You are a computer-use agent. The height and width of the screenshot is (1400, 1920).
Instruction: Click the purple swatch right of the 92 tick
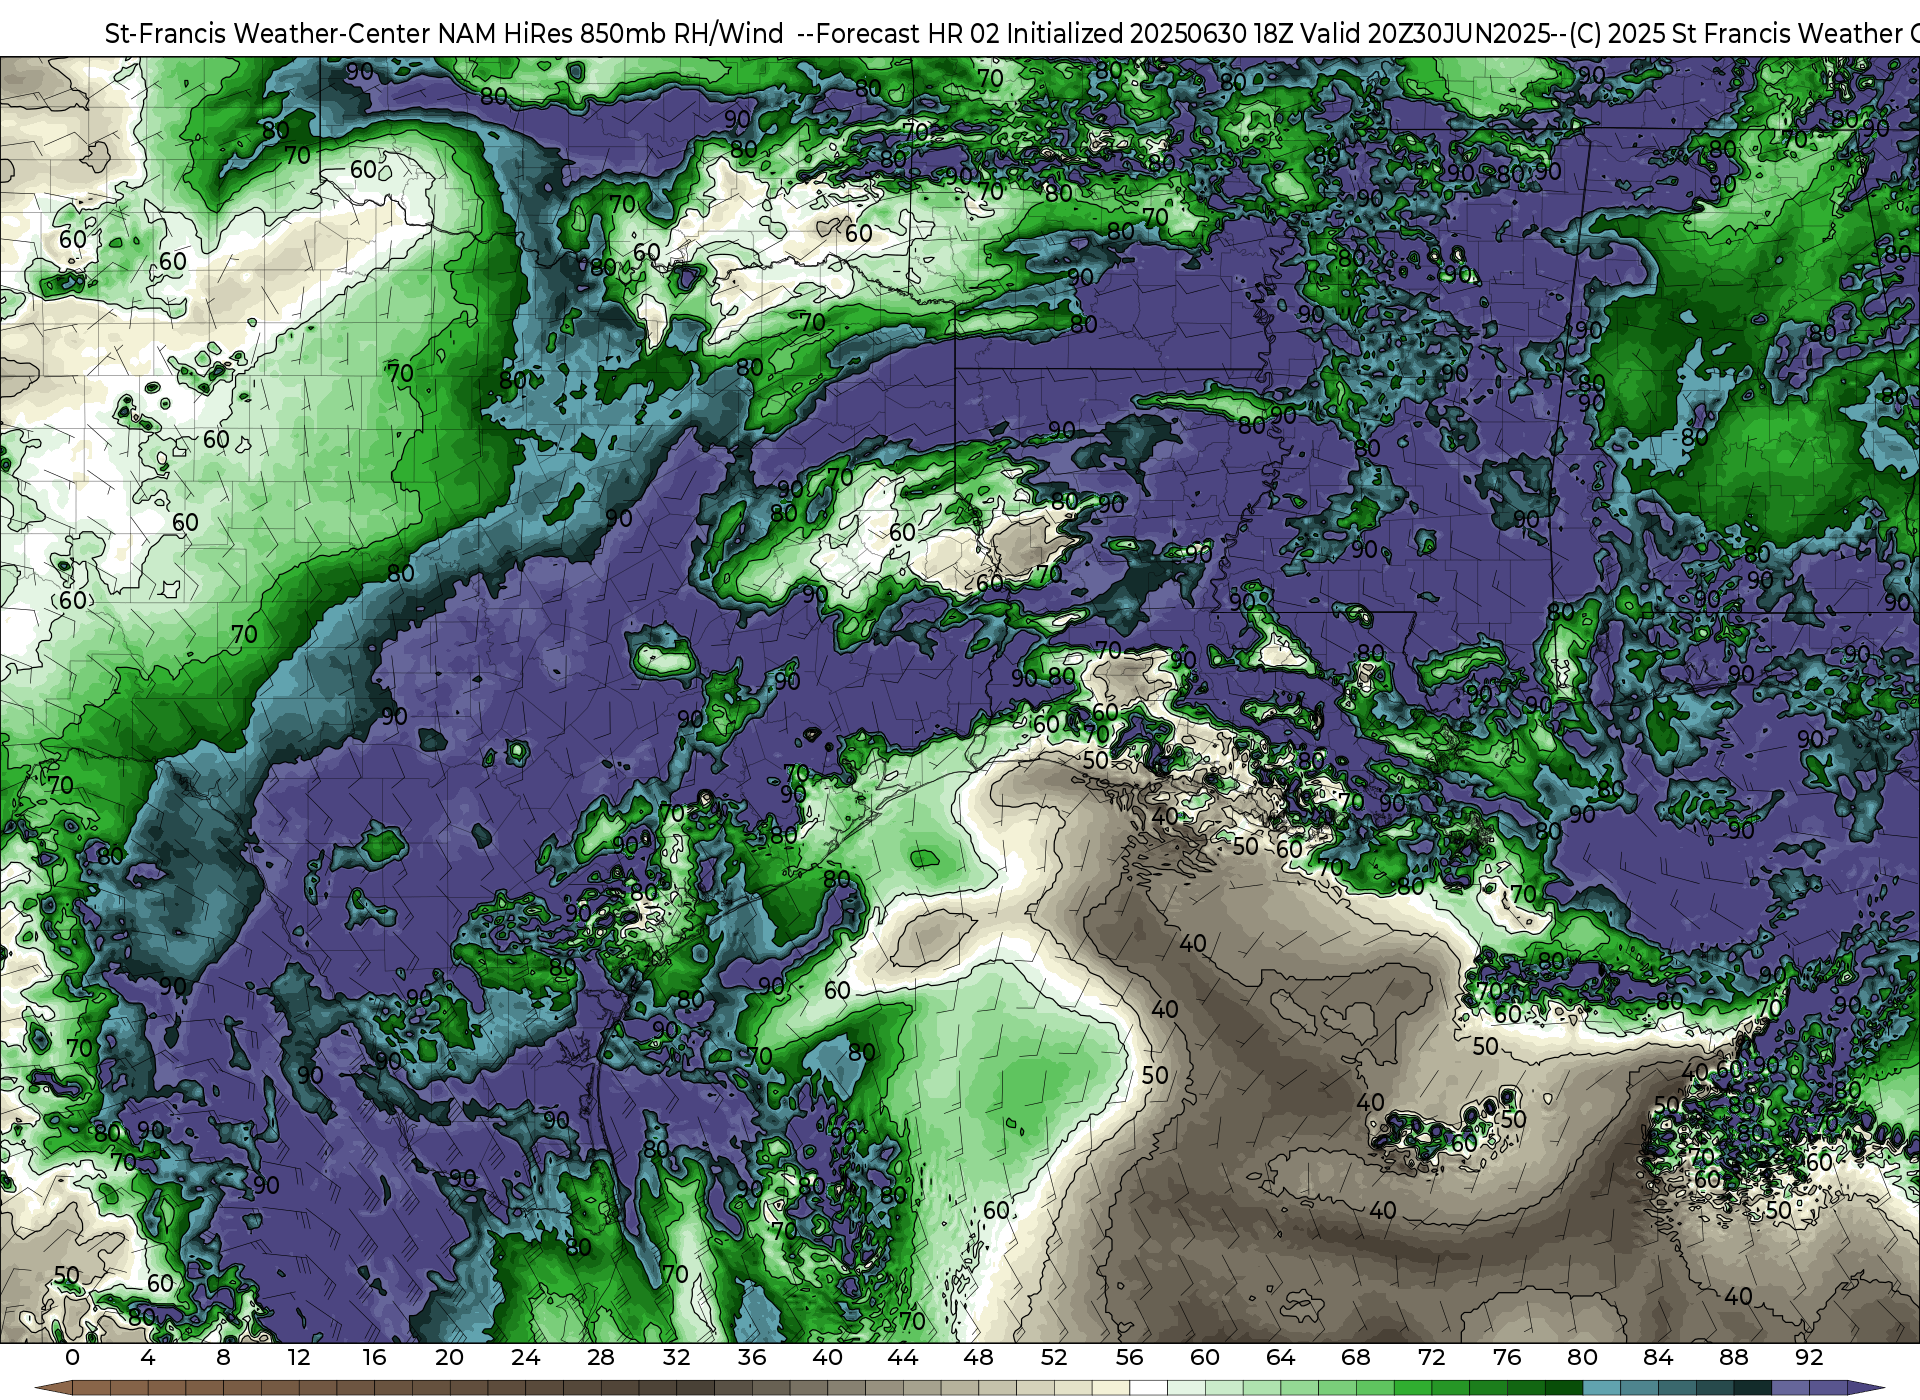tap(1828, 1388)
